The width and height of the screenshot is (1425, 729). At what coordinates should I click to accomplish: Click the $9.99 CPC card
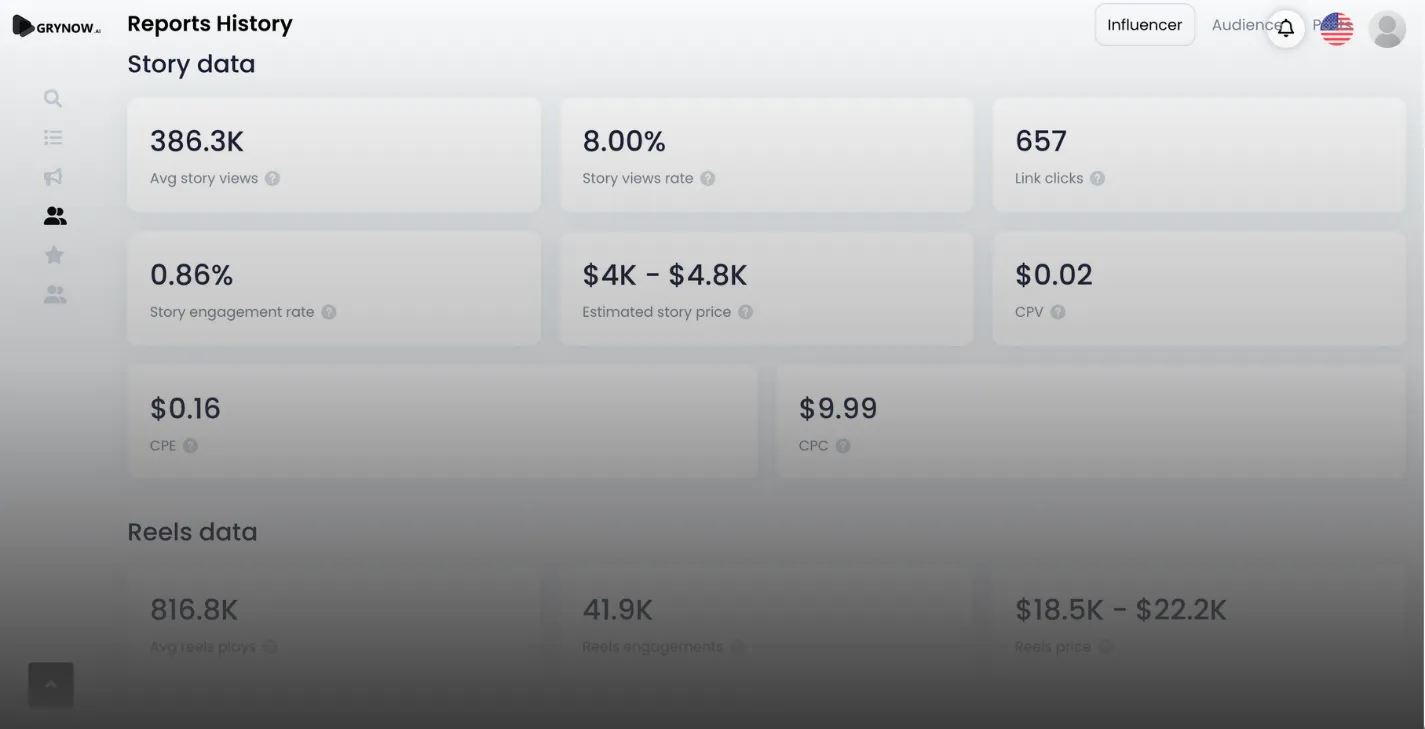[x=1090, y=421]
